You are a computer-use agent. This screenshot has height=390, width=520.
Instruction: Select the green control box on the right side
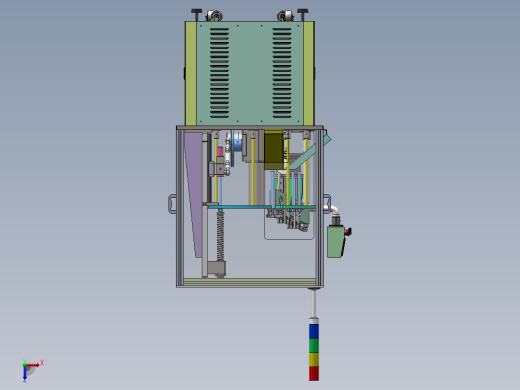tap(336, 241)
